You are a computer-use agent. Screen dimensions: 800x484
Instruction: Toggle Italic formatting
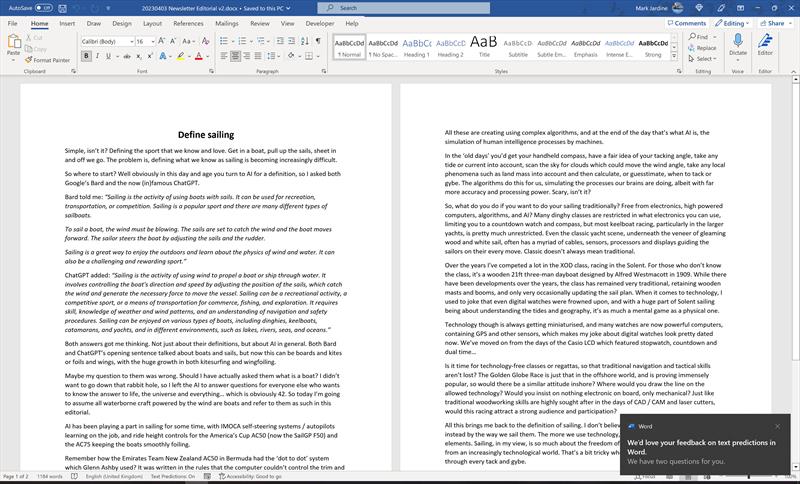point(97,56)
